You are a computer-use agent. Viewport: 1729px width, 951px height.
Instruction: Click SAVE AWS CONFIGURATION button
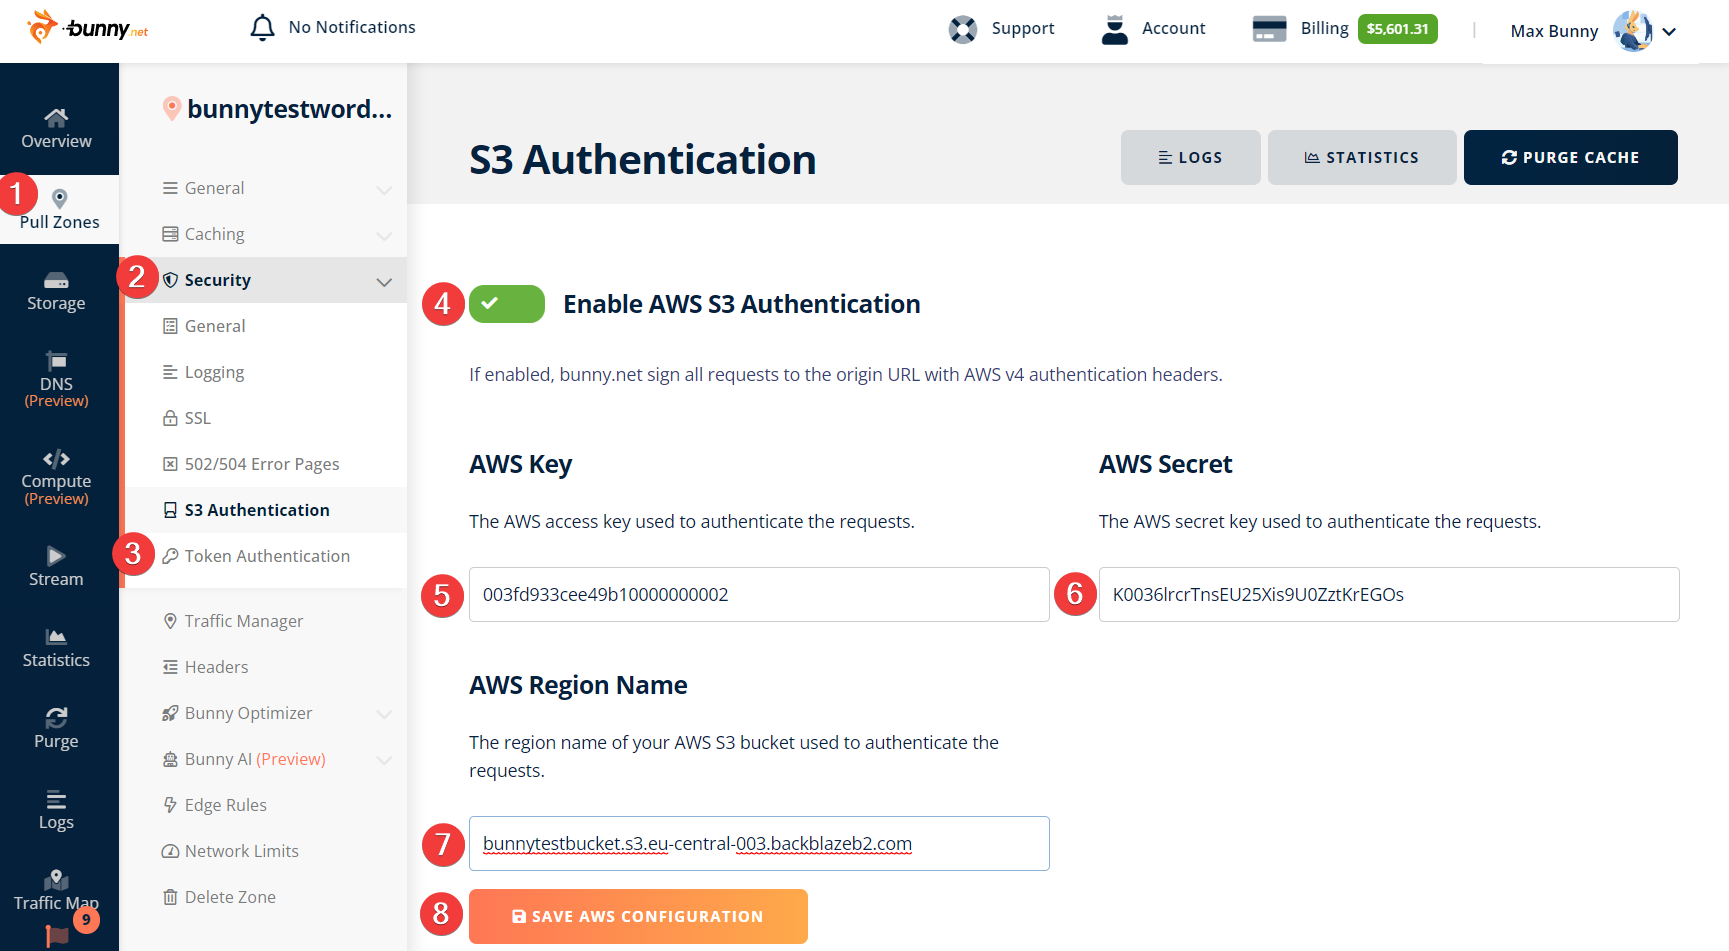[x=638, y=916]
